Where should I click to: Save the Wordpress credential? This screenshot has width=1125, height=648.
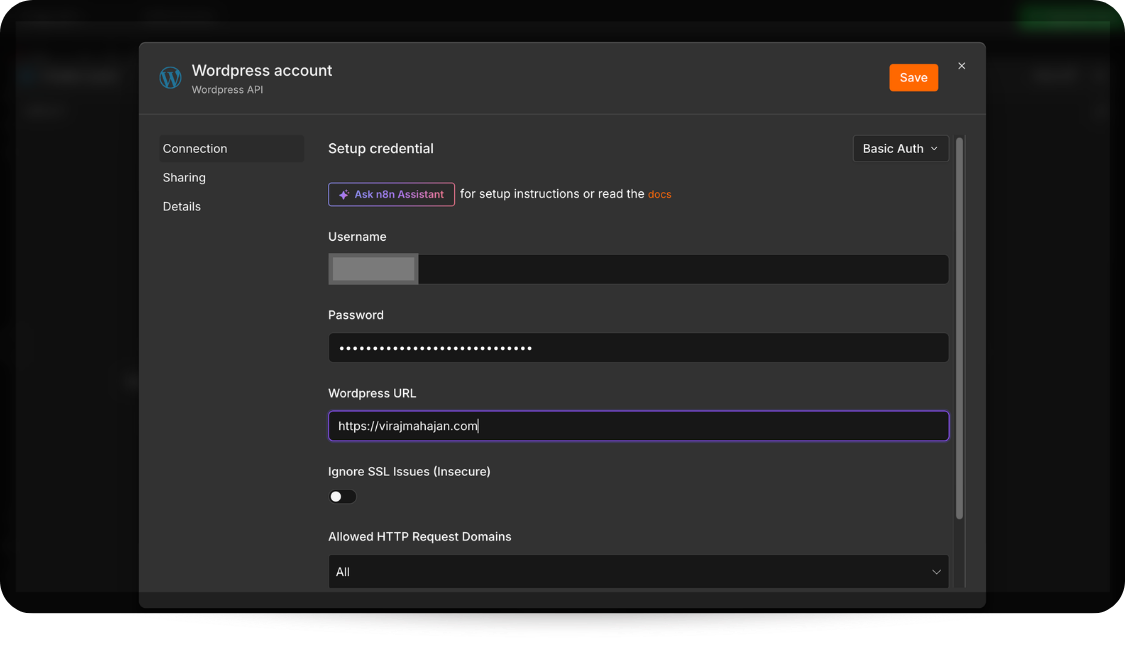click(913, 78)
